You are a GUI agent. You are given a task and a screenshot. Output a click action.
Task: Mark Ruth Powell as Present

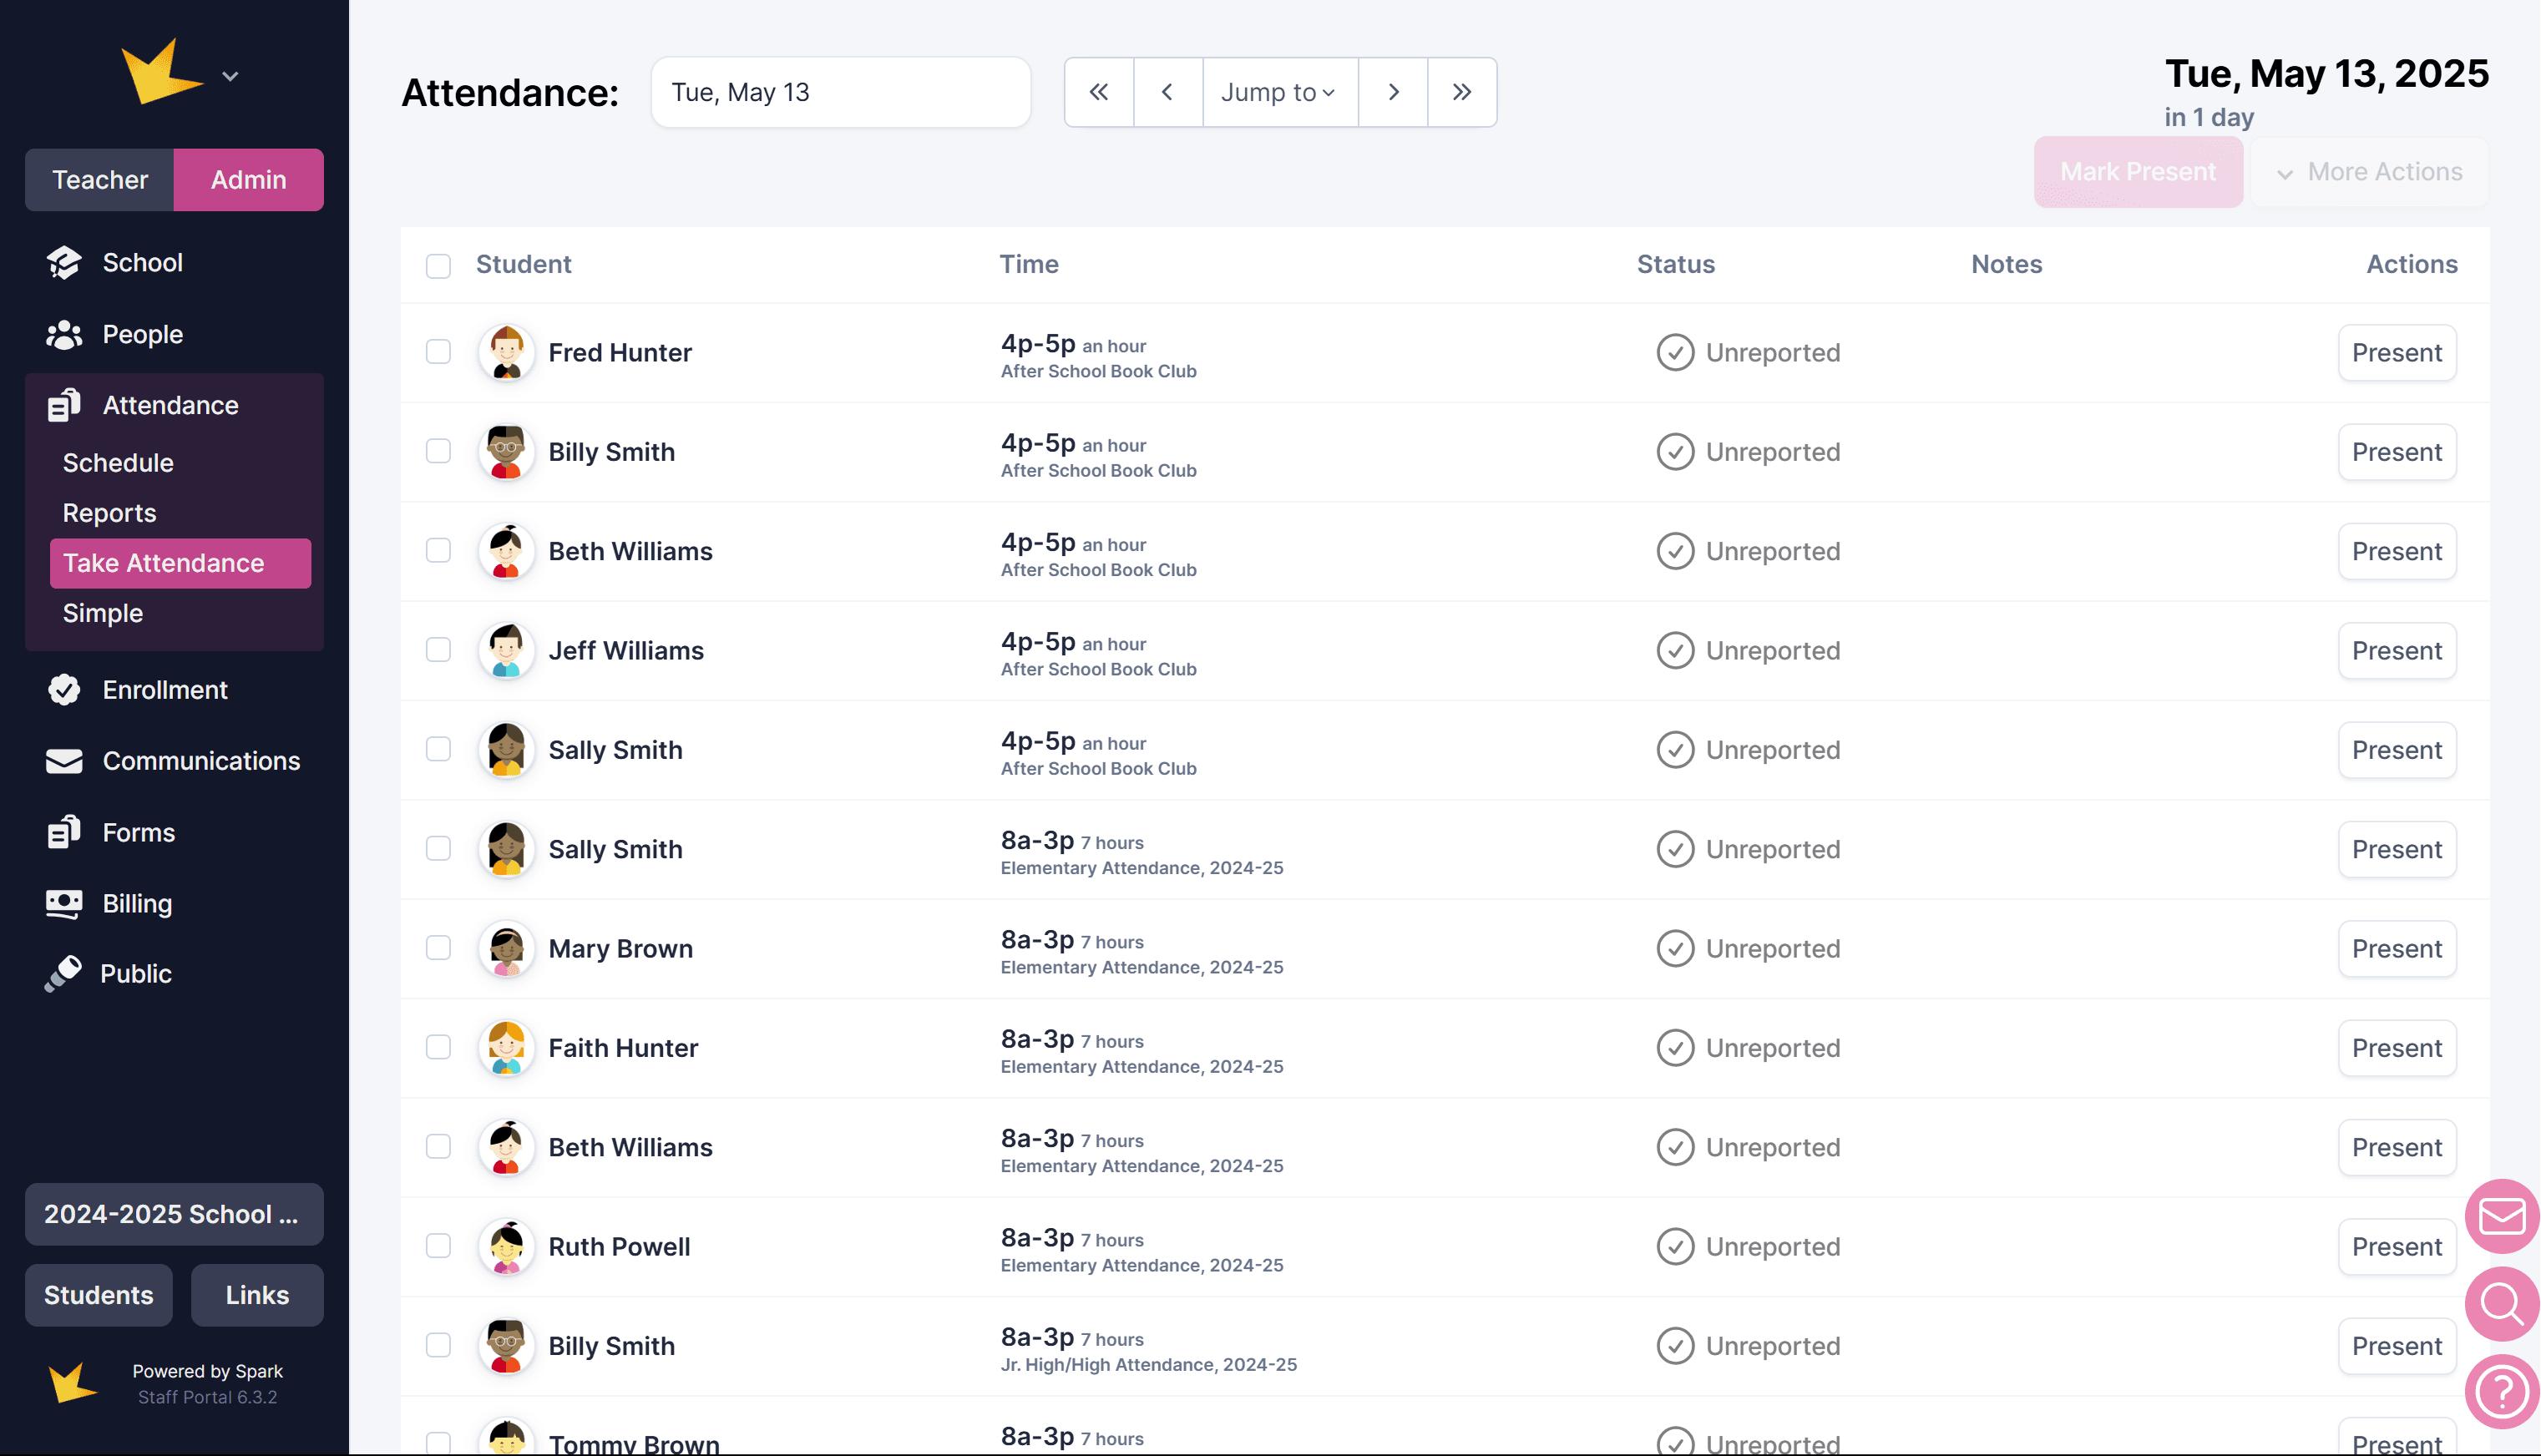(2396, 1247)
